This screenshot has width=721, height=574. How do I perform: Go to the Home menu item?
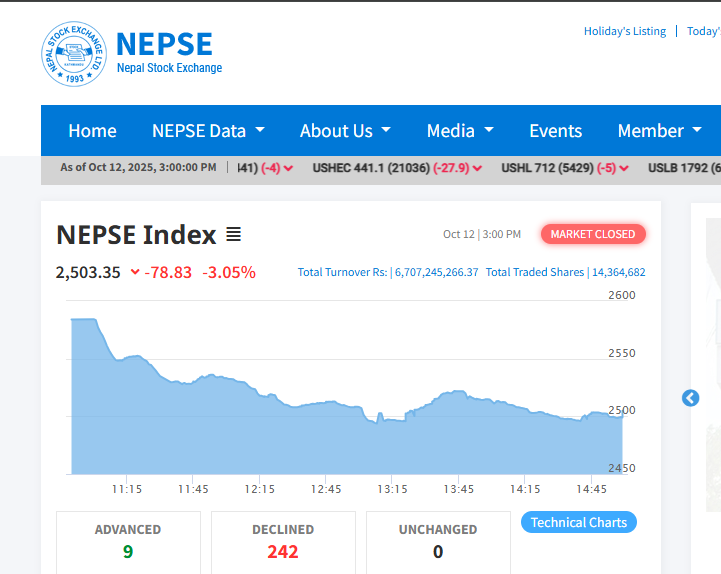(x=92, y=131)
